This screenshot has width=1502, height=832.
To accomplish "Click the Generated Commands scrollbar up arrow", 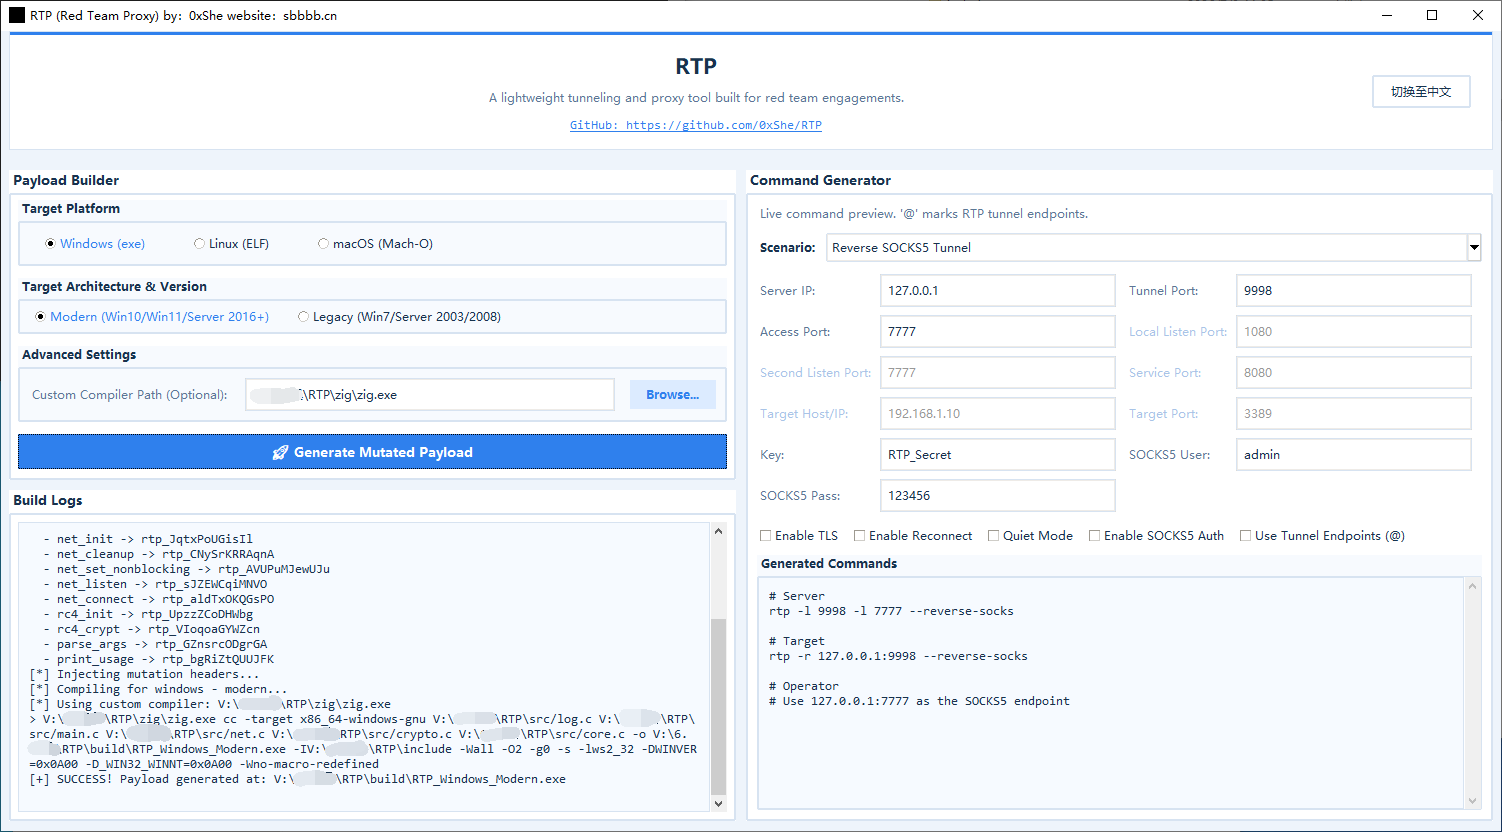I will pyautogui.click(x=1472, y=587).
